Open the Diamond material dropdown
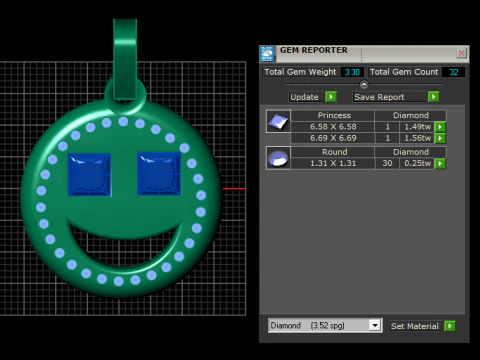480x360 pixels. coord(375,325)
